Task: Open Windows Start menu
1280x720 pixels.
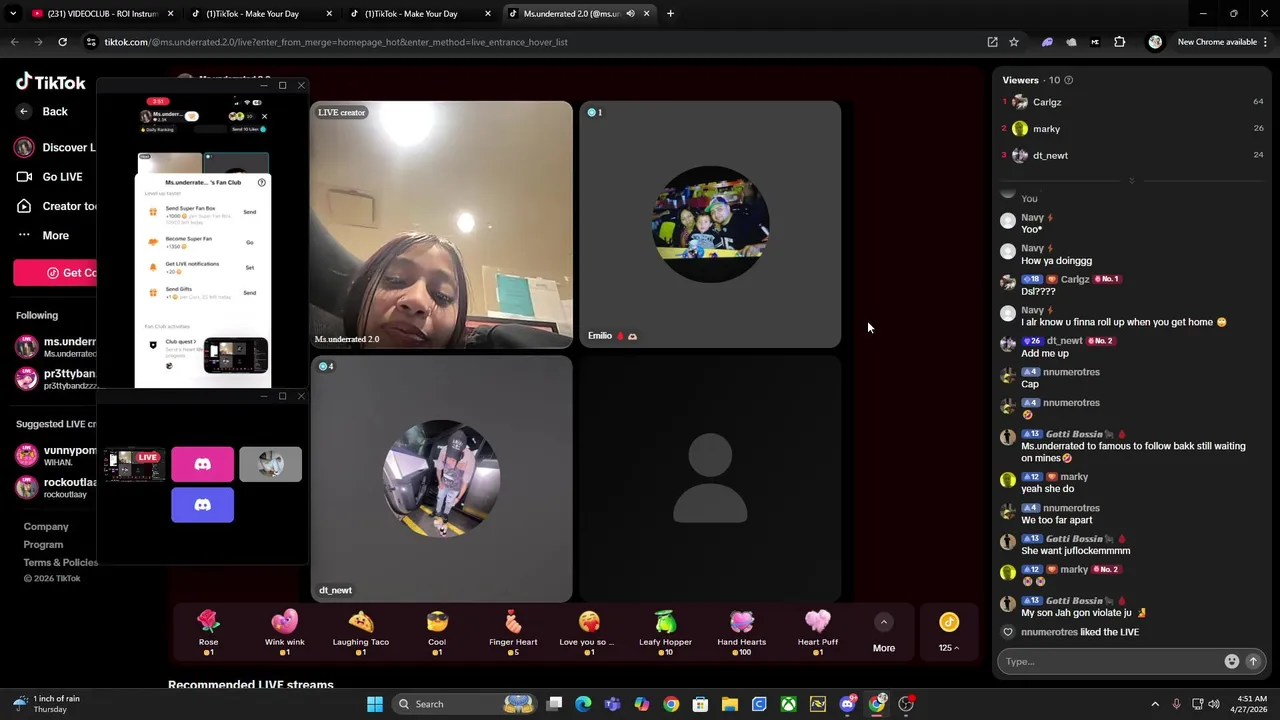Action: (x=375, y=704)
